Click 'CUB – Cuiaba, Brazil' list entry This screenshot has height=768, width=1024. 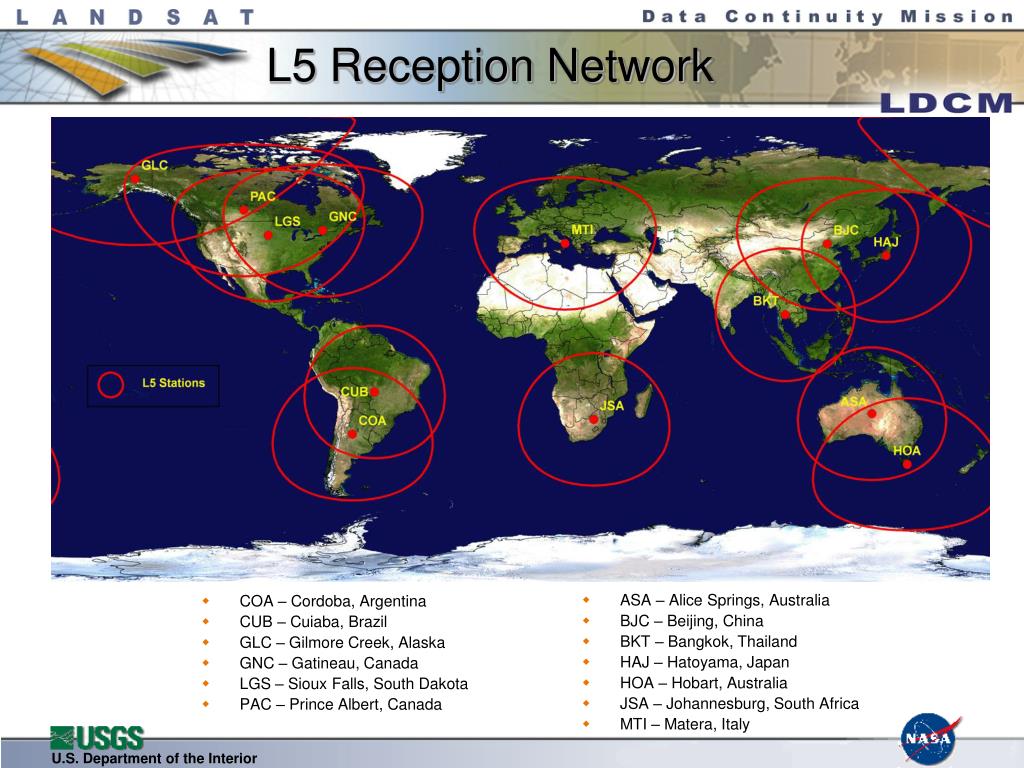313,622
